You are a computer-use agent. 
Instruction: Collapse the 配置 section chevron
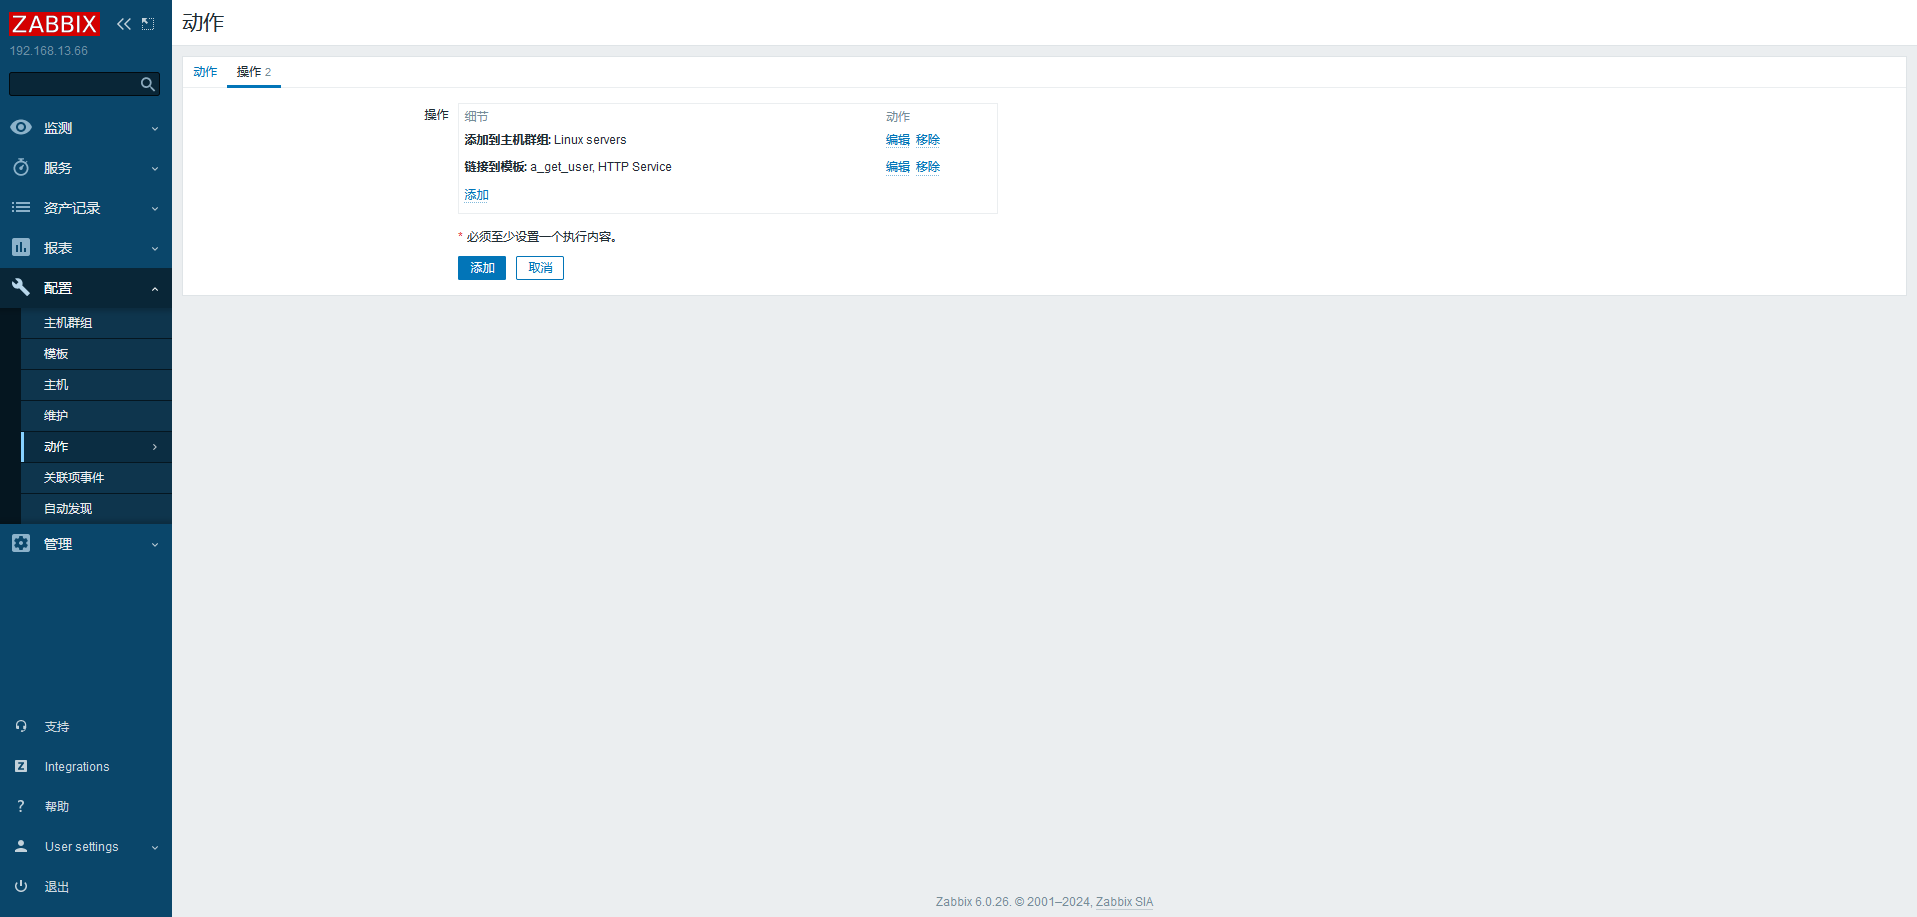[x=155, y=289]
